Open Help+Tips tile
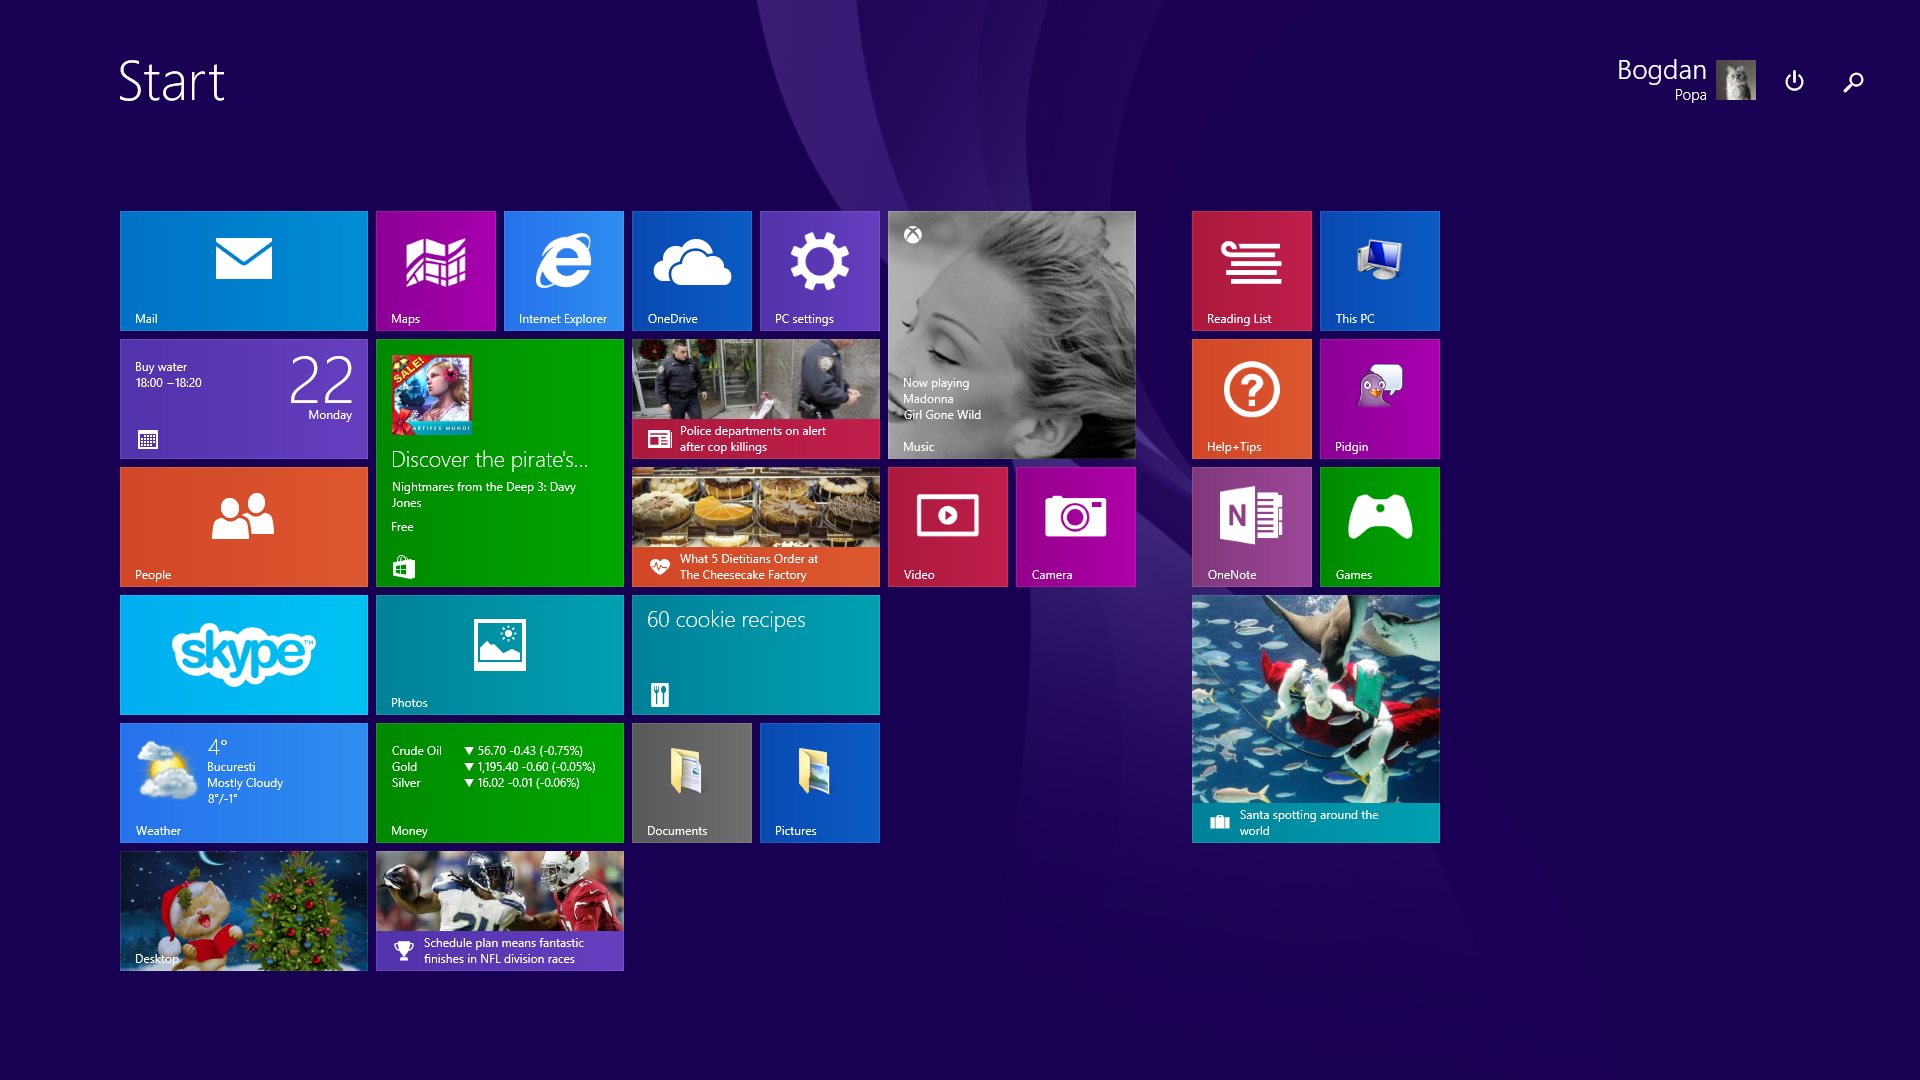The image size is (1920, 1080). (x=1252, y=399)
